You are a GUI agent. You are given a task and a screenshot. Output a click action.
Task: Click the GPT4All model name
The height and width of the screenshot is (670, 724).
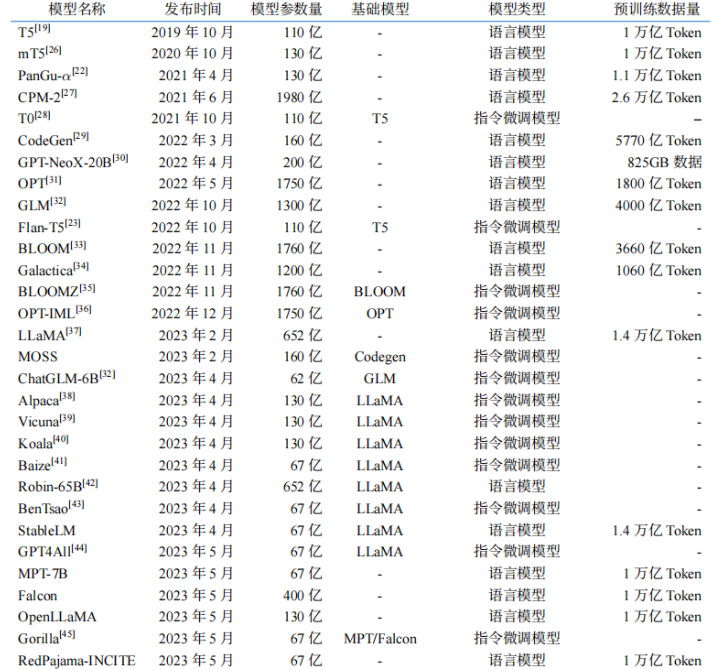click(52, 551)
